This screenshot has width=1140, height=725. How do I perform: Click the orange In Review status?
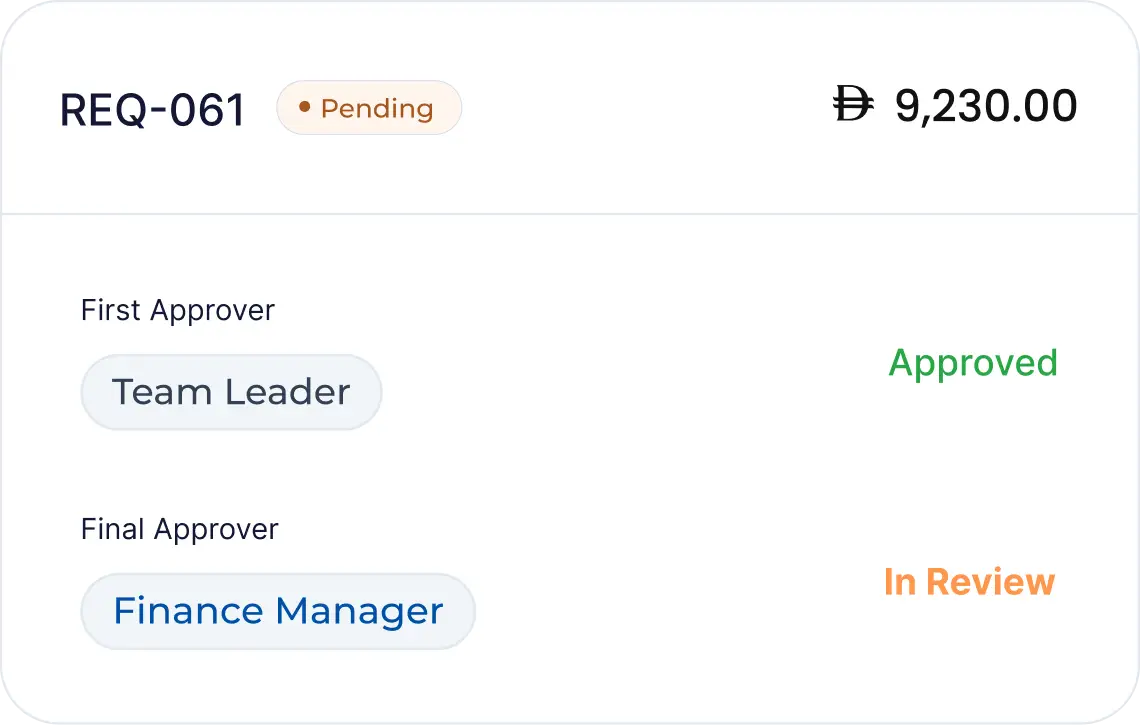968,581
